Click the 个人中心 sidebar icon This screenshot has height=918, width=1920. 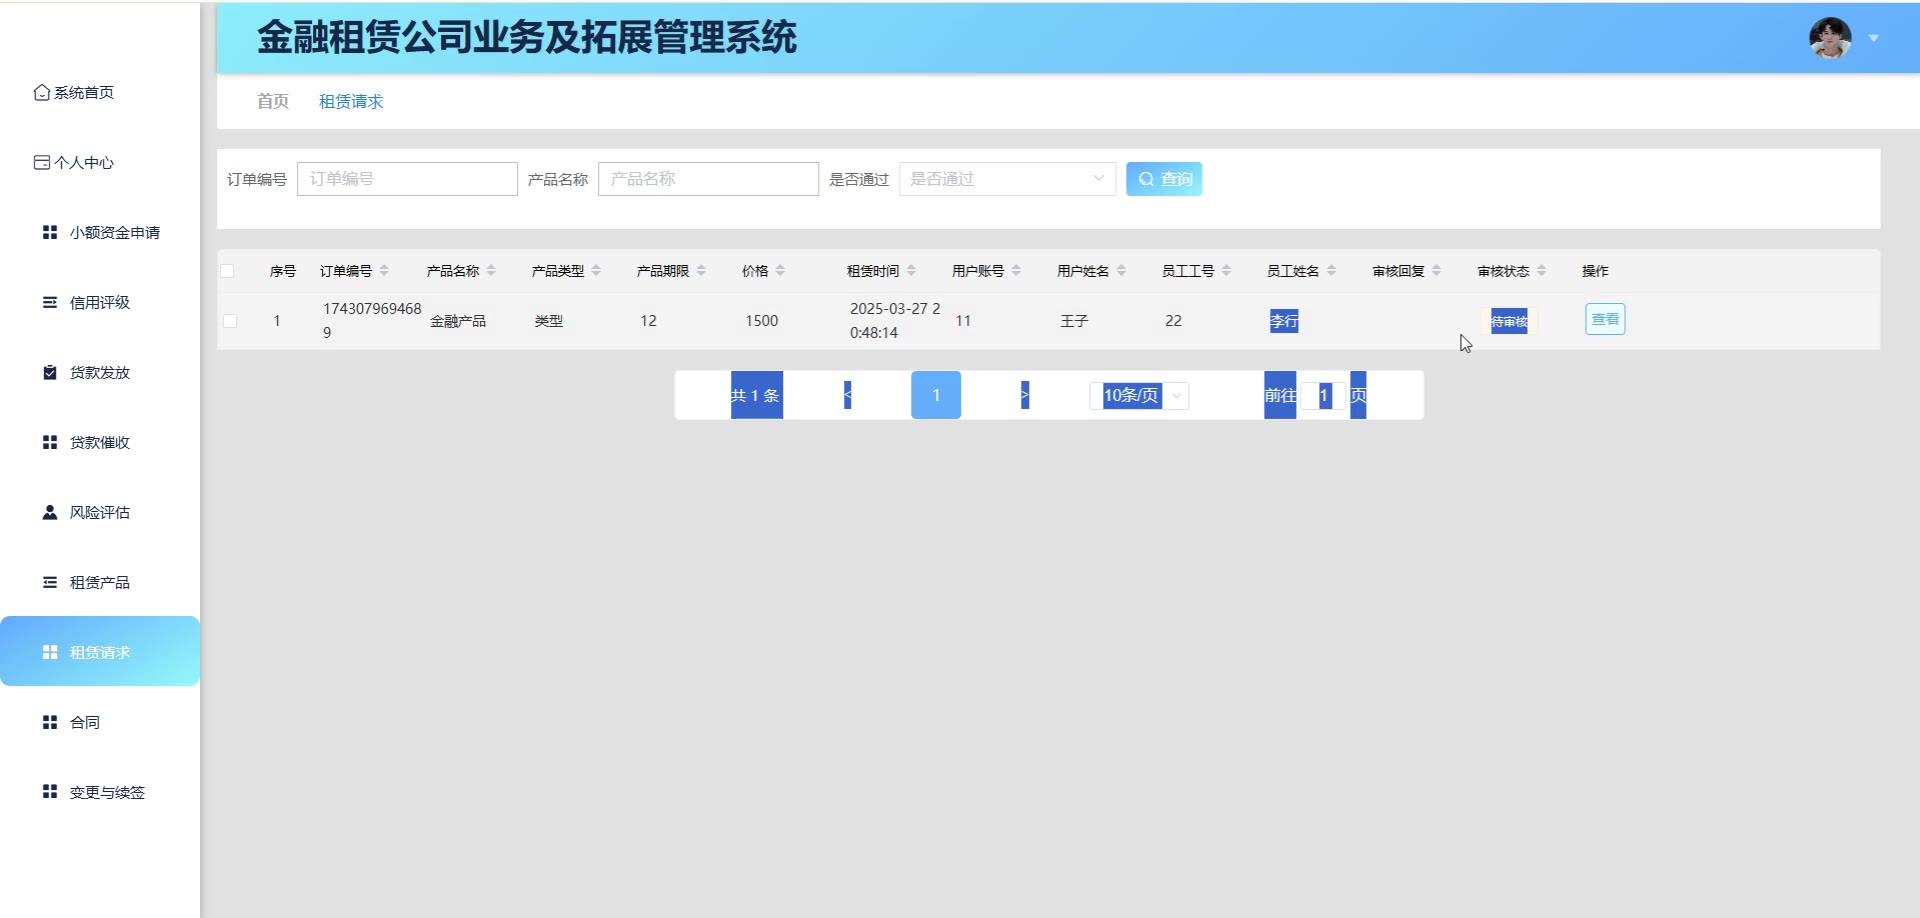(42, 162)
